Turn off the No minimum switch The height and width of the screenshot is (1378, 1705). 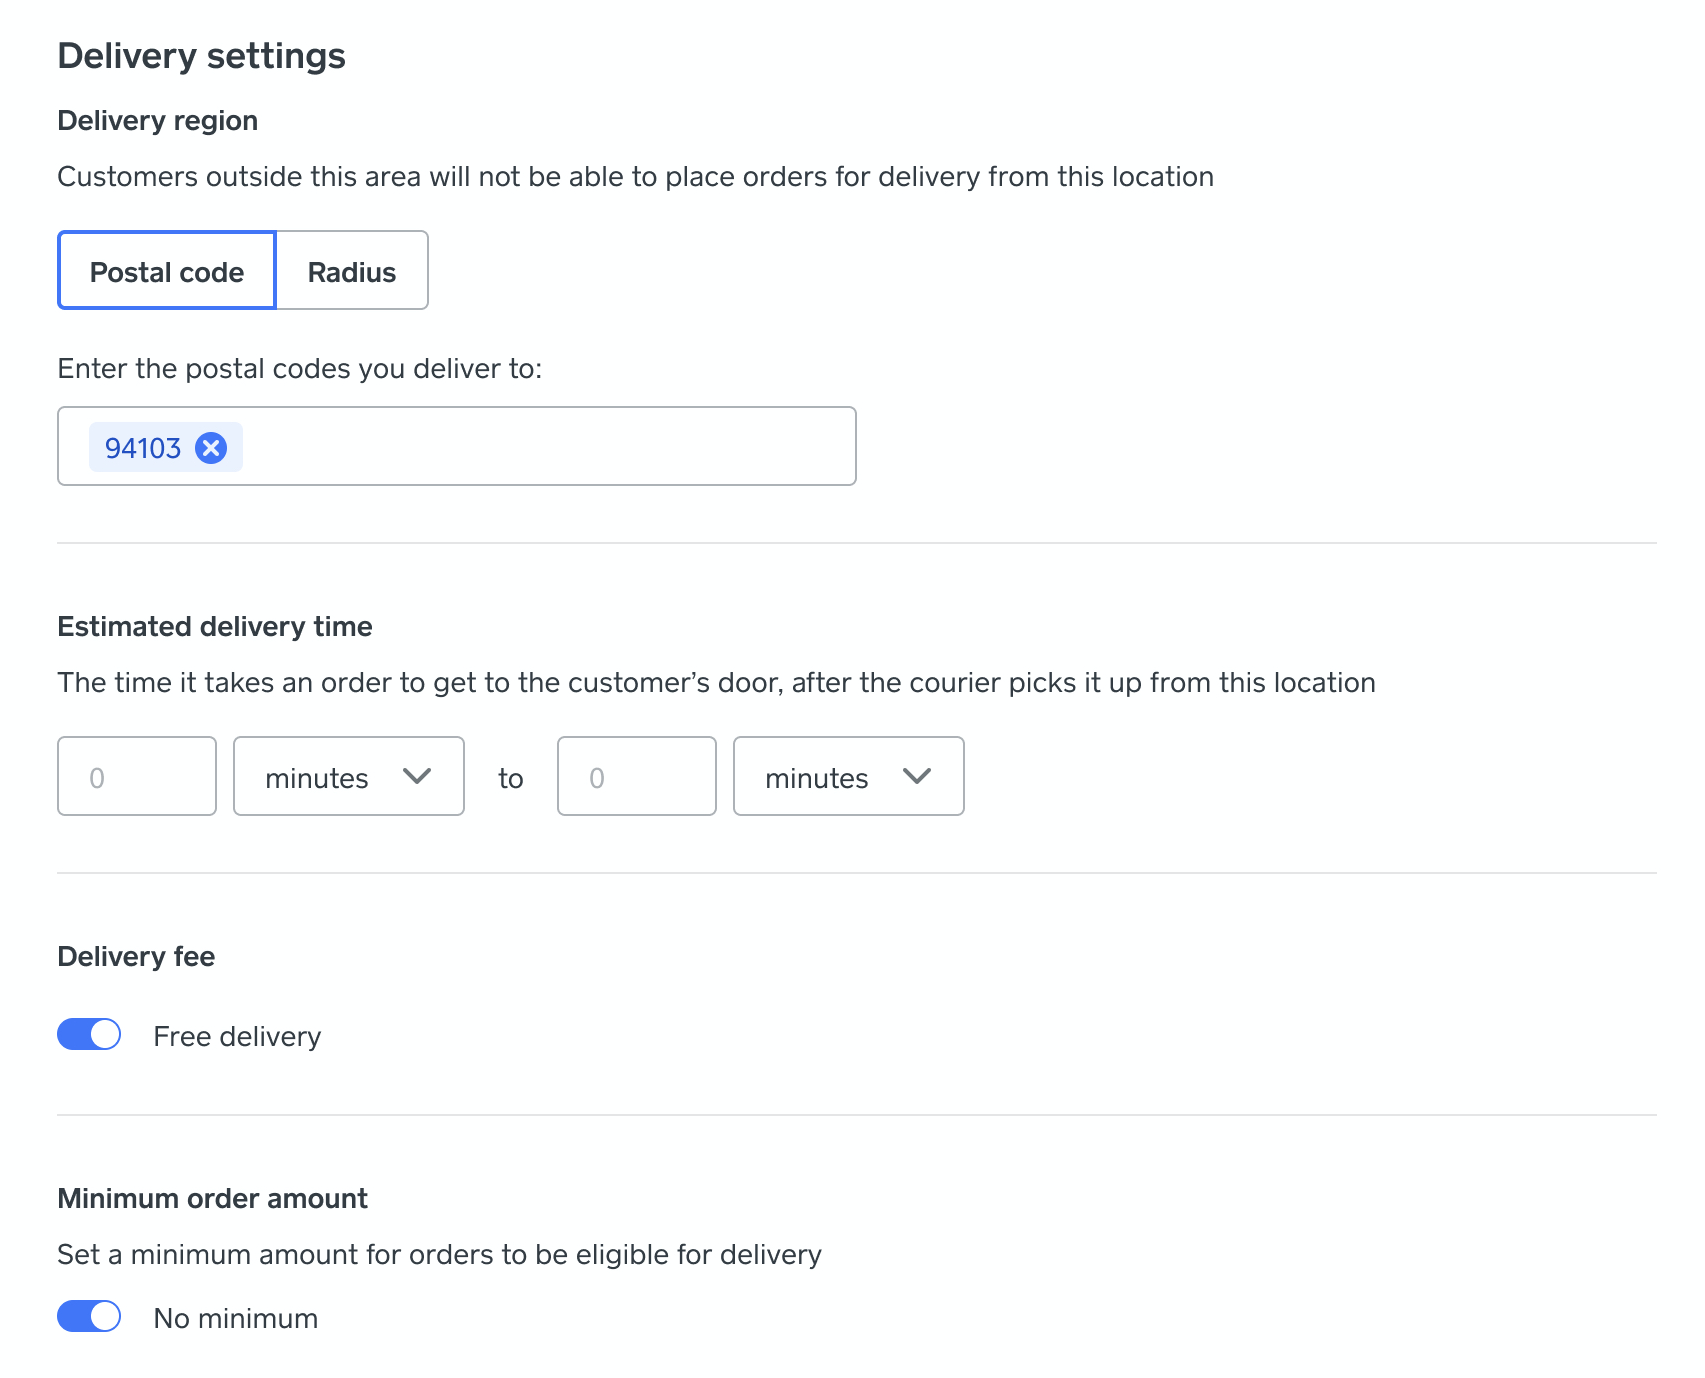89,1316
